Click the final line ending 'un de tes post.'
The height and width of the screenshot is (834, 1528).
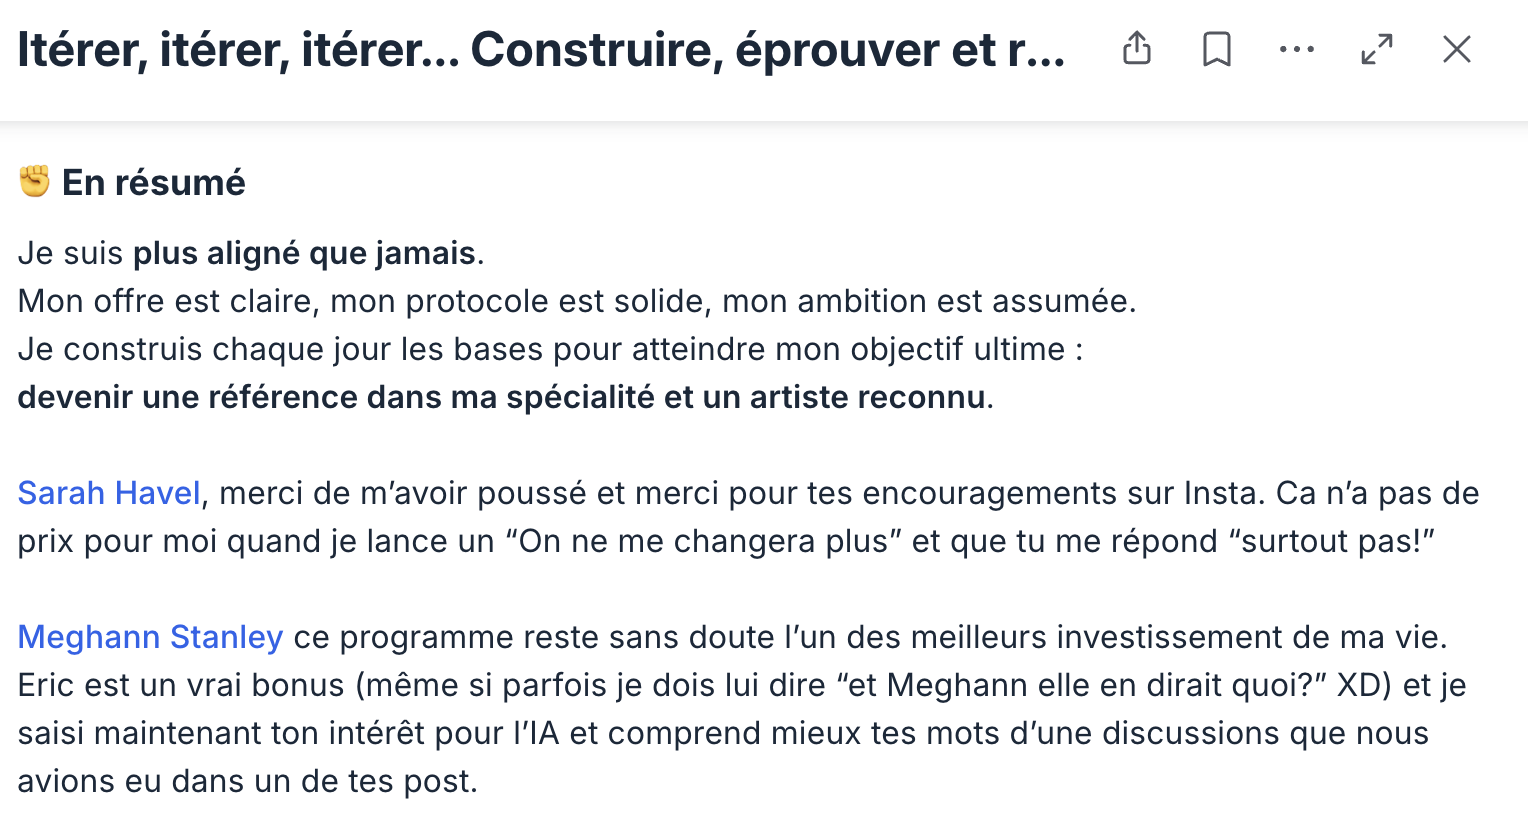click(x=248, y=781)
